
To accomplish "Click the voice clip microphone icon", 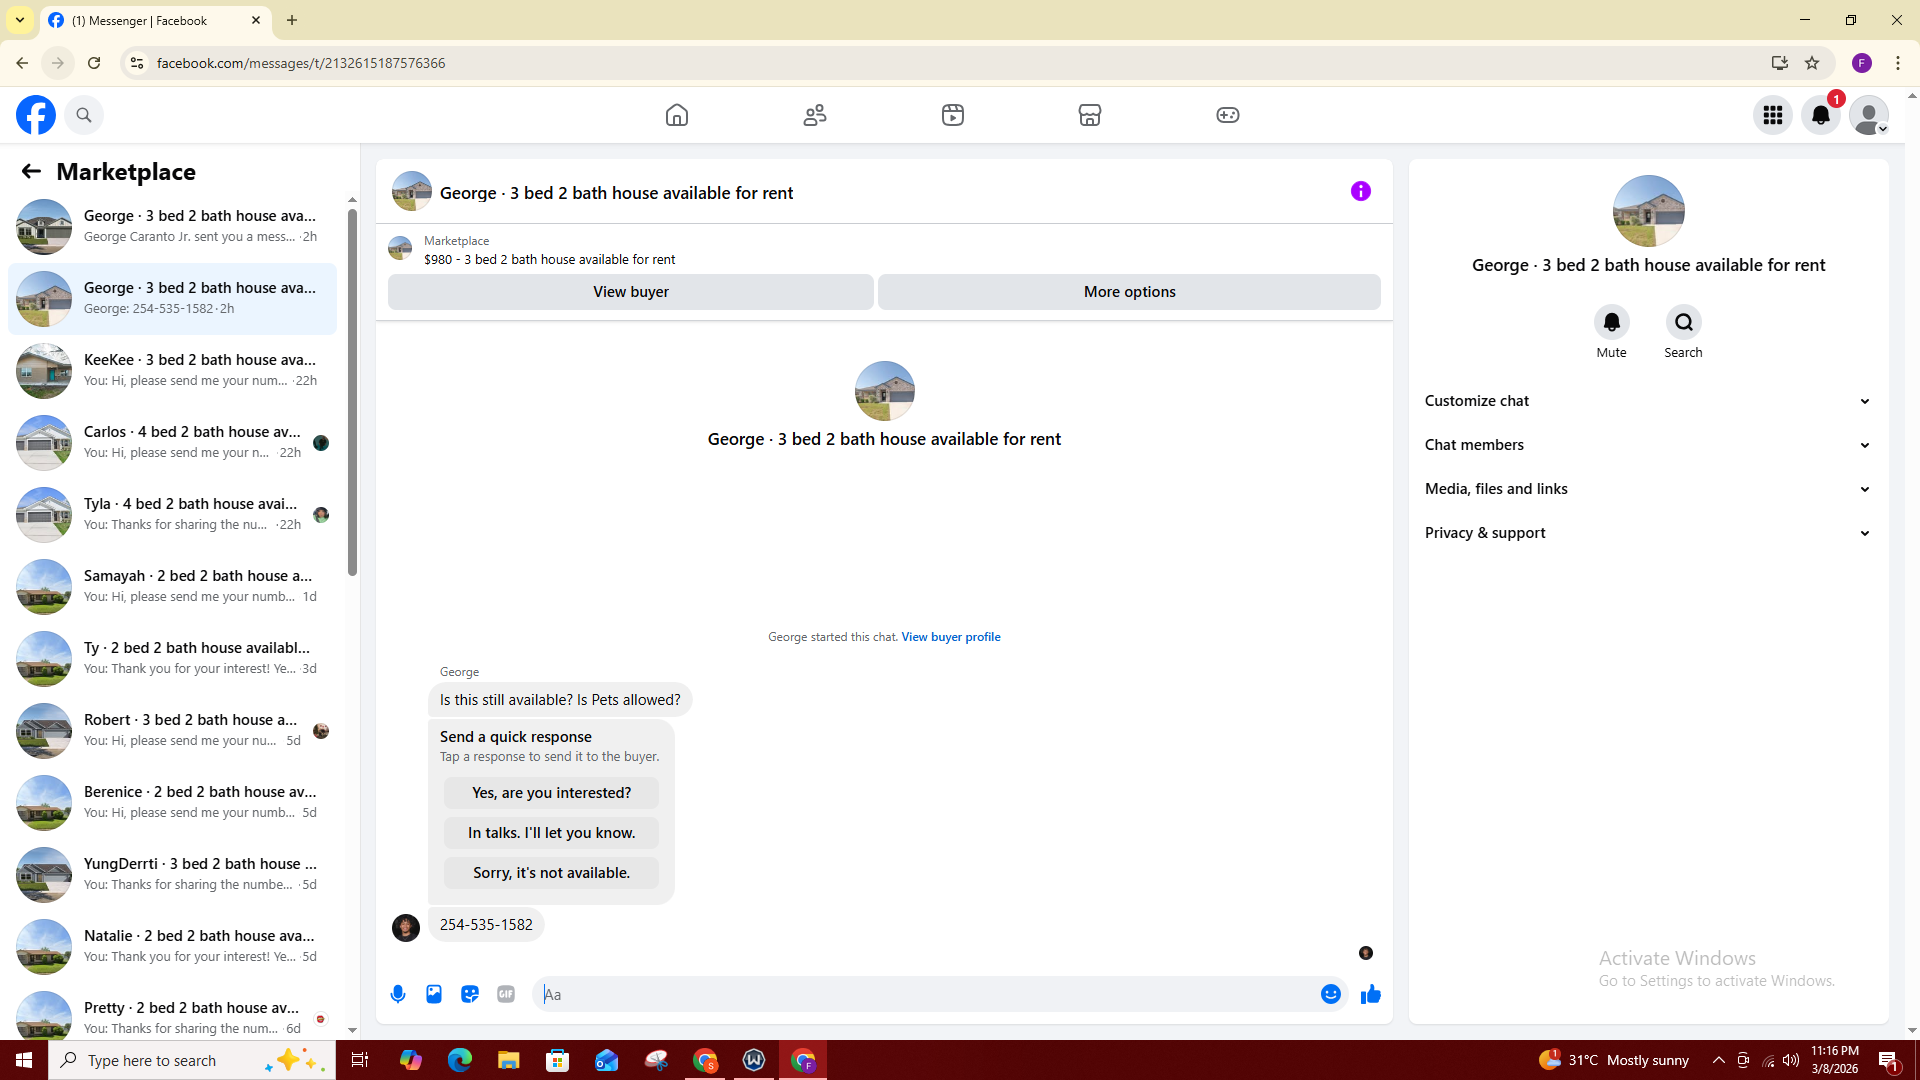I will (x=398, y=994).
